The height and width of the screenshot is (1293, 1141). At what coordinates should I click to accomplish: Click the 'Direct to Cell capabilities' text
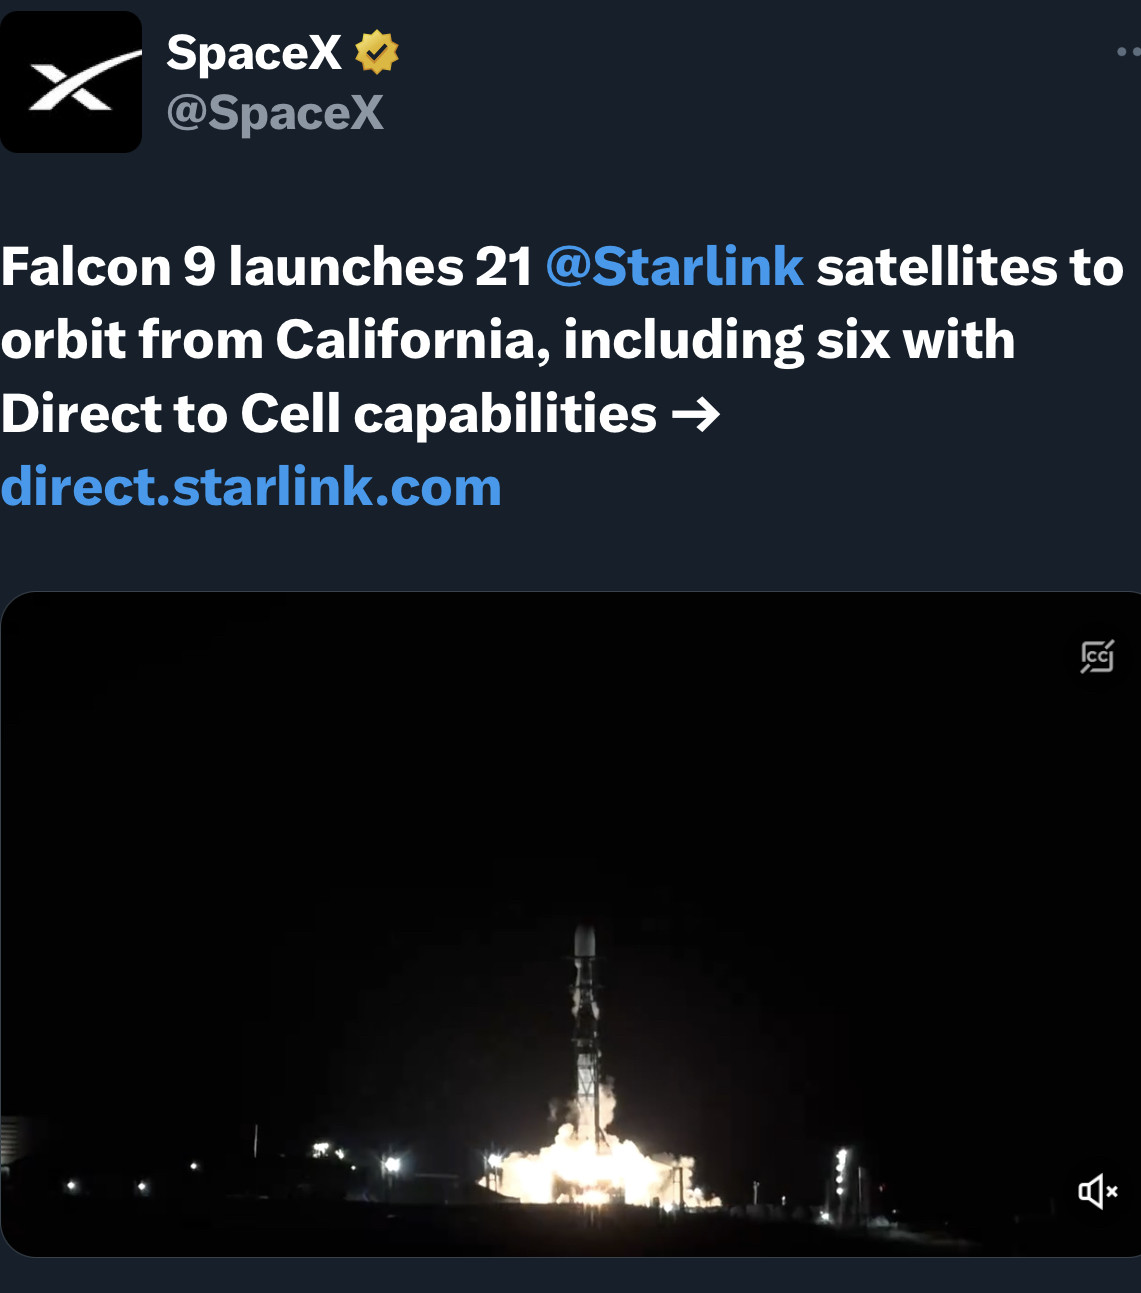(x=329, y=414)
